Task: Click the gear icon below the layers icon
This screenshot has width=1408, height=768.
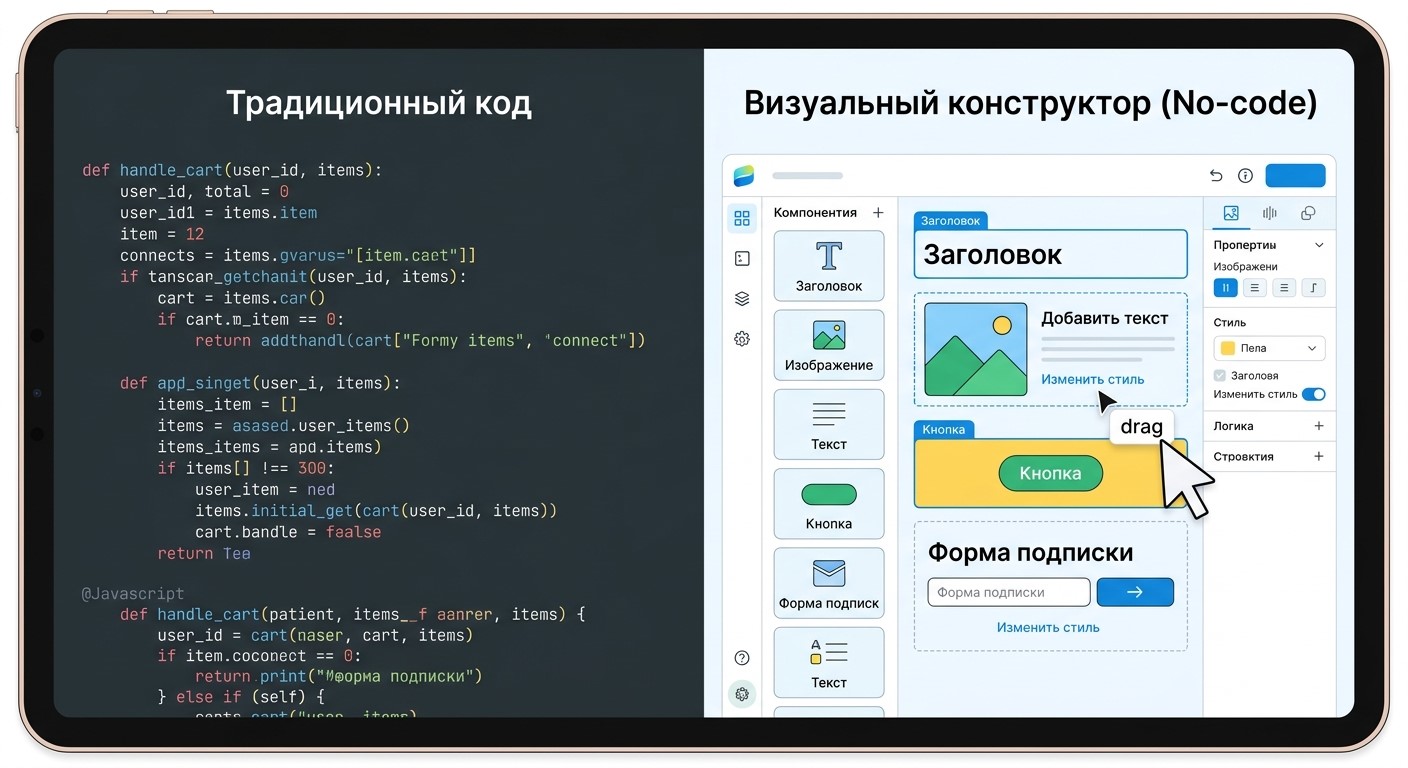Action: tap(742, 339)
